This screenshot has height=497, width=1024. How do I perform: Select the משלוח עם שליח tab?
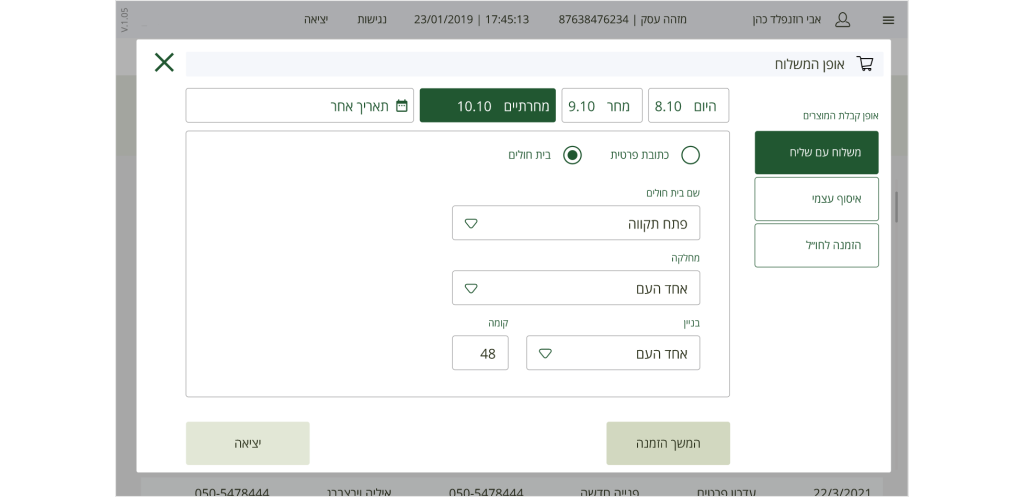tap(816, 152)
